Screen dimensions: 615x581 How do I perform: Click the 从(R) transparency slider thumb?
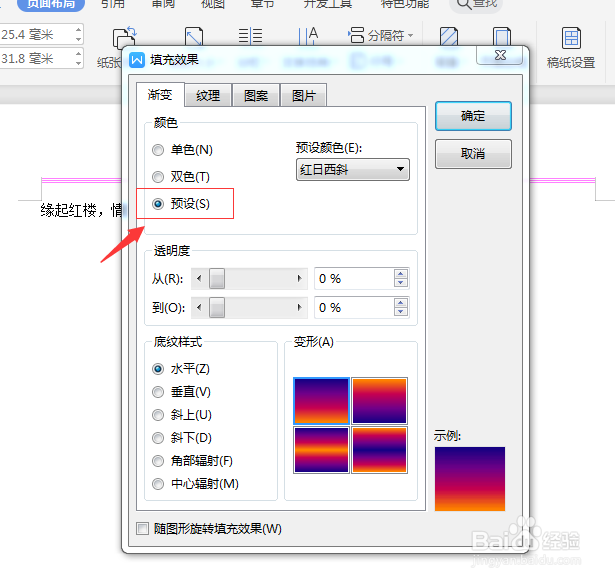coord(217,279)
